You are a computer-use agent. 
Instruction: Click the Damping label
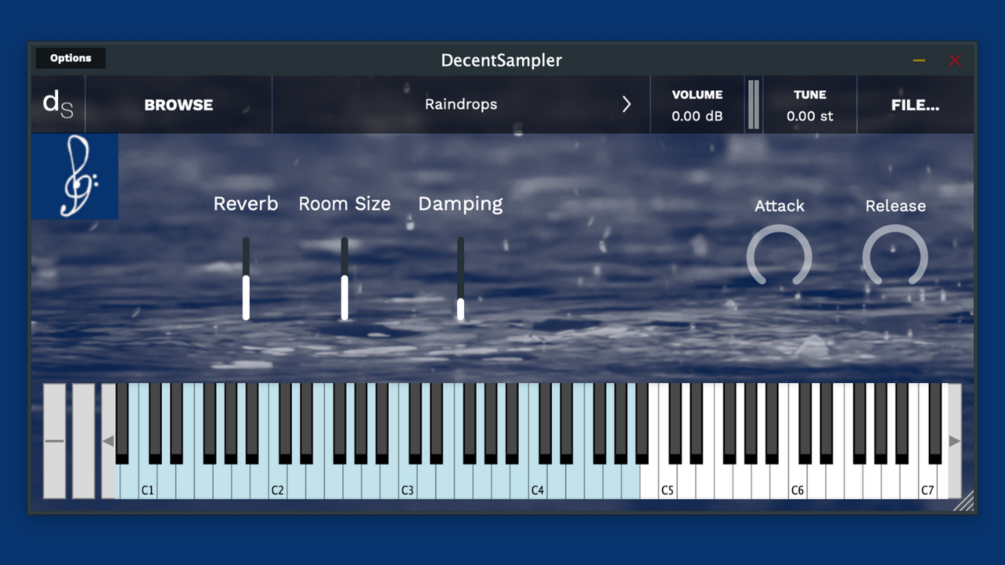click(460, 204)
